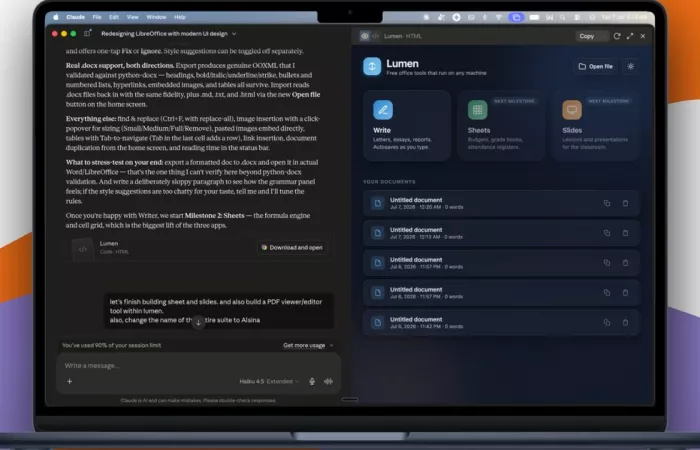Click the Get more usage link

tap(304, 345)
